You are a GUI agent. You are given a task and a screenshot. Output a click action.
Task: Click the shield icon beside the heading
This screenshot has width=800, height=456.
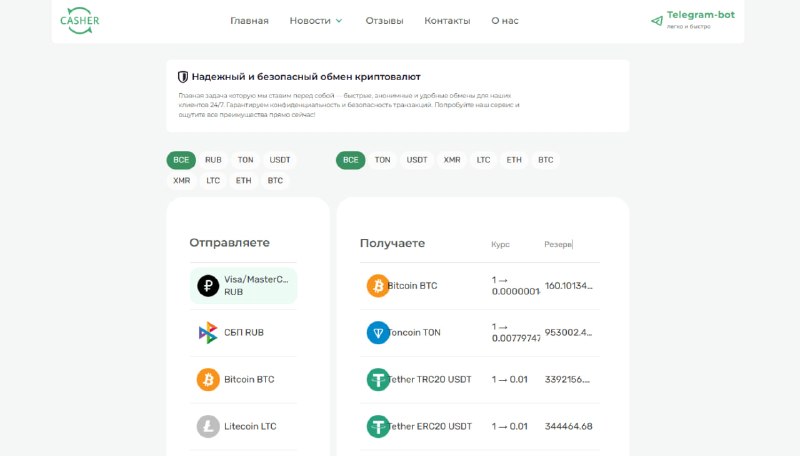click(x=183, y=77)
